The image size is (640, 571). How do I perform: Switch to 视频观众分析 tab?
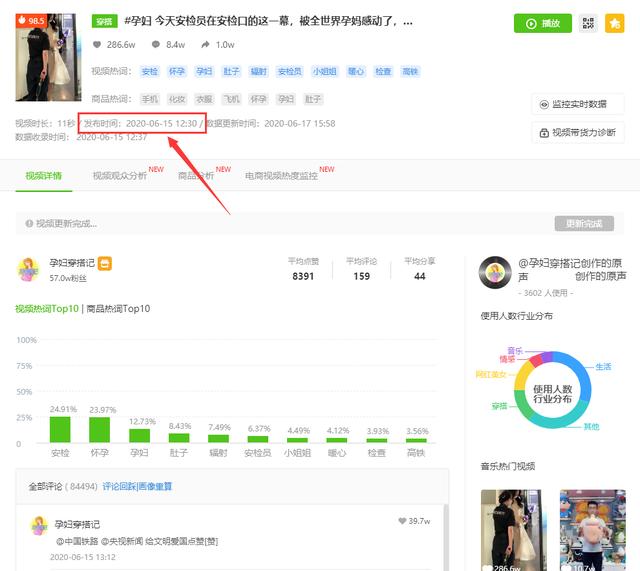[119, 176]
